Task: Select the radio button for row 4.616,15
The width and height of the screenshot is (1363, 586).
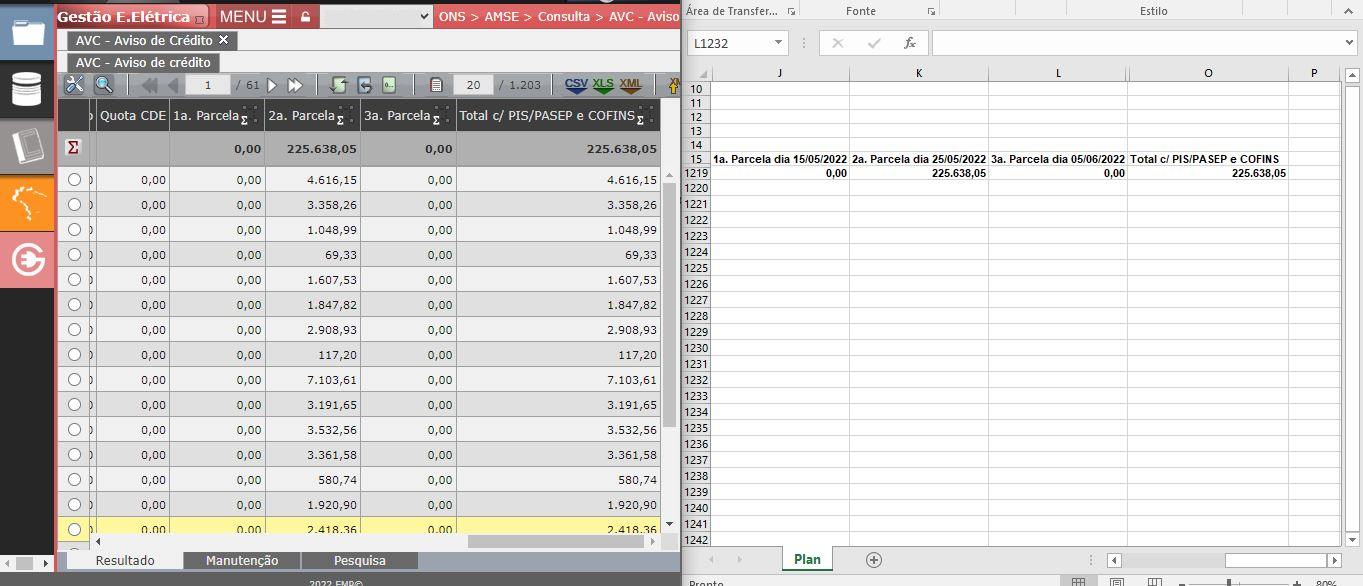Action: pyautogui.click(x=74, y=180)
